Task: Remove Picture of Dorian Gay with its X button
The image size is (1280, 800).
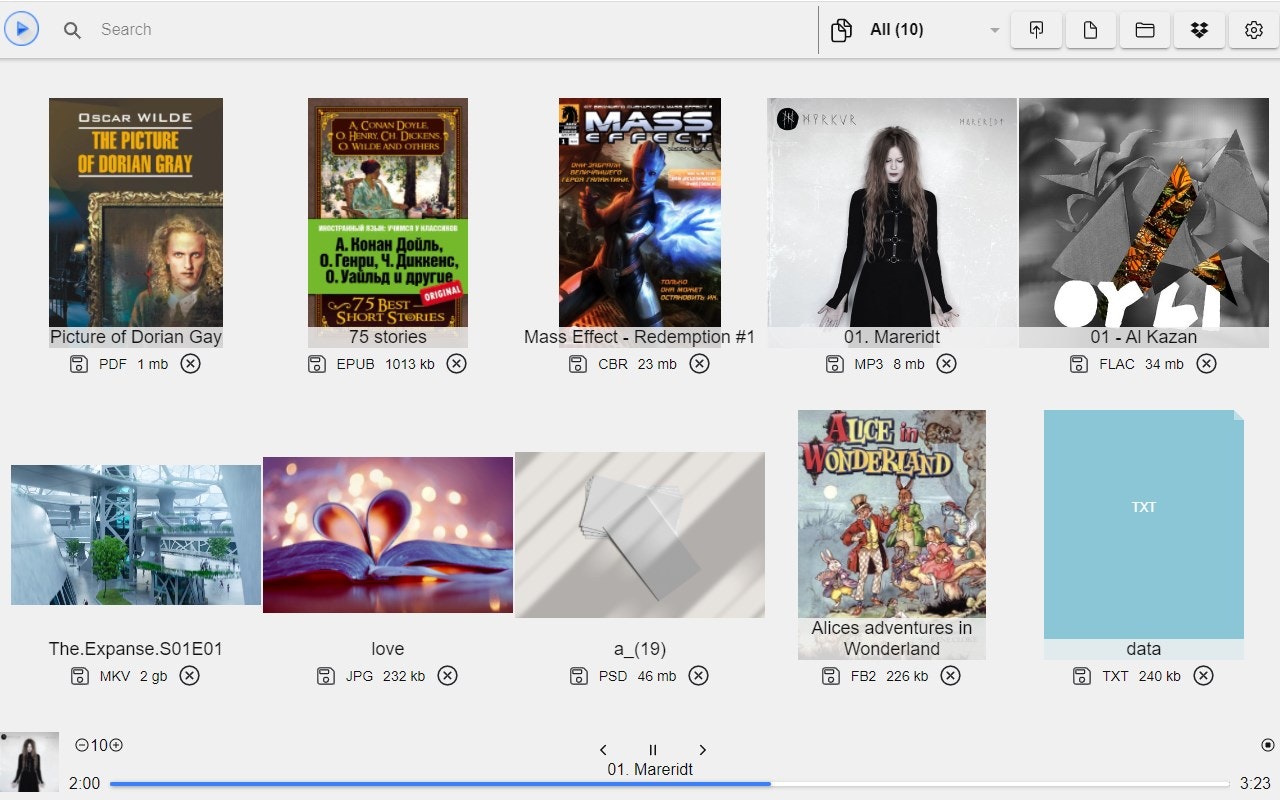Action: coord(190,364)
